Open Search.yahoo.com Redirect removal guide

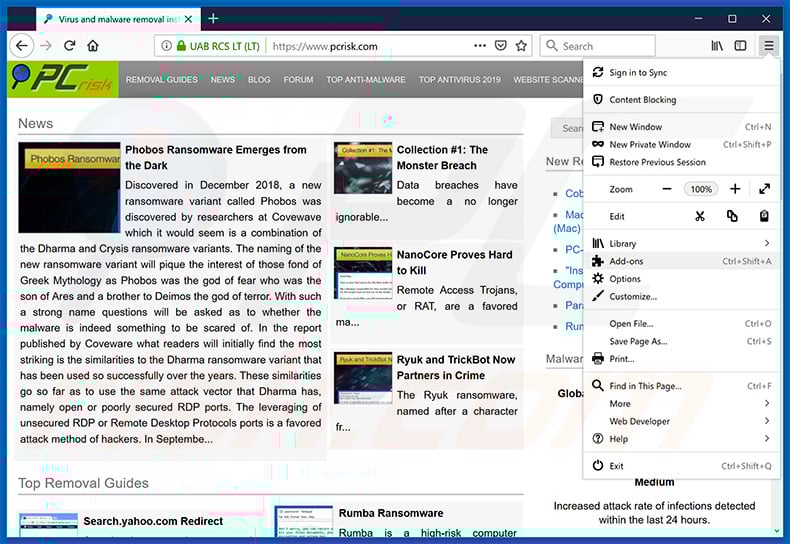(153, 521)
